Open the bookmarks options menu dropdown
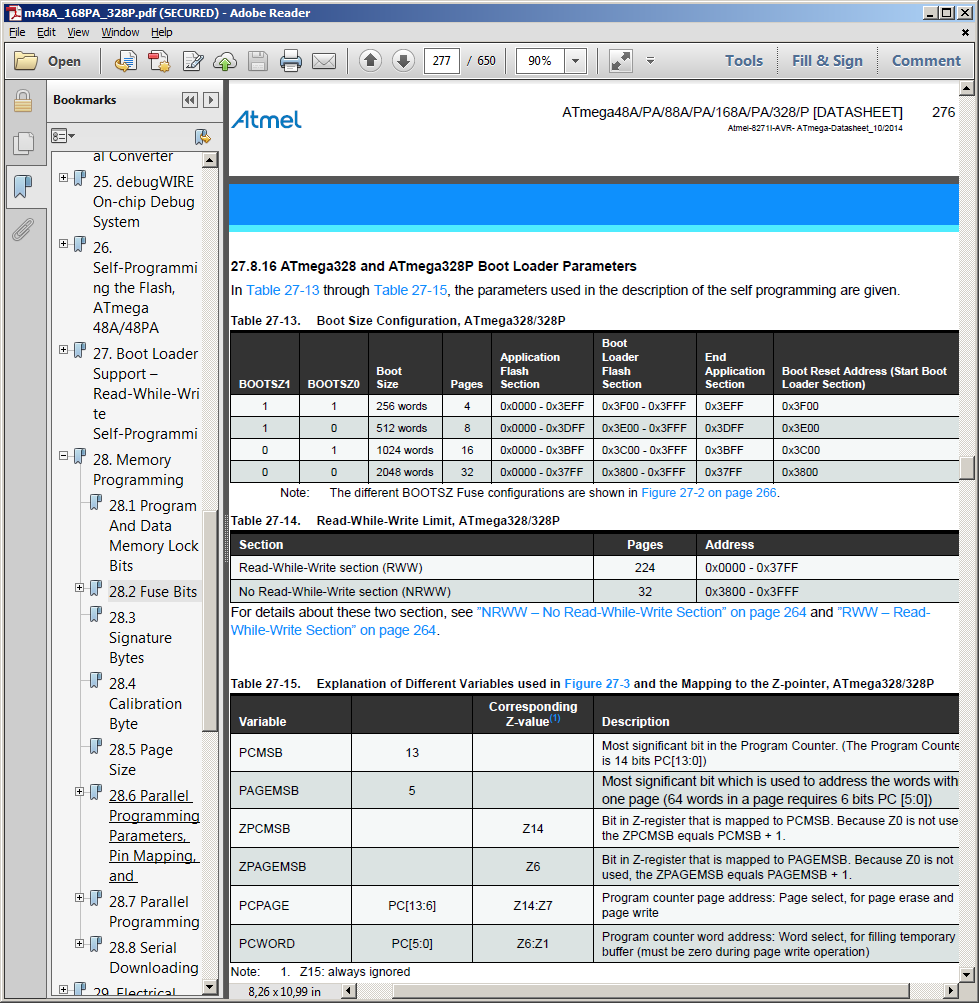 tap(64, 135)
